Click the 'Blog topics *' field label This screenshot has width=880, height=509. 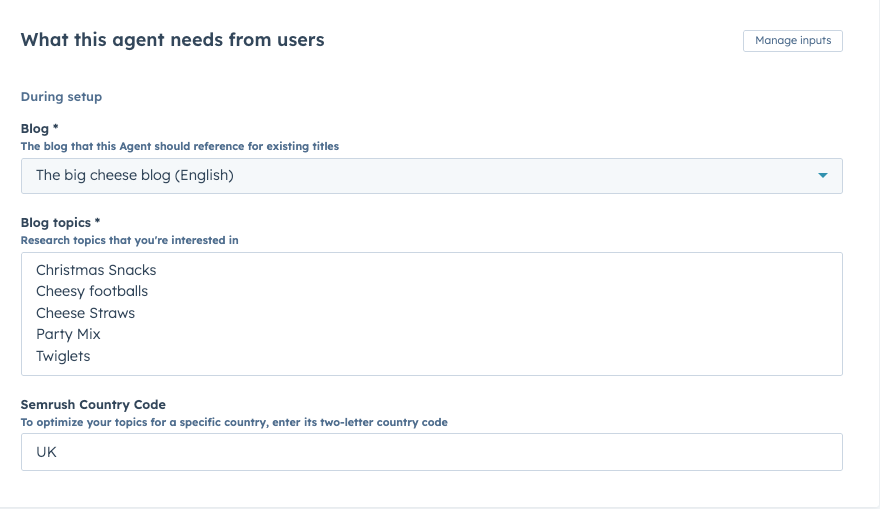[61, 223]
